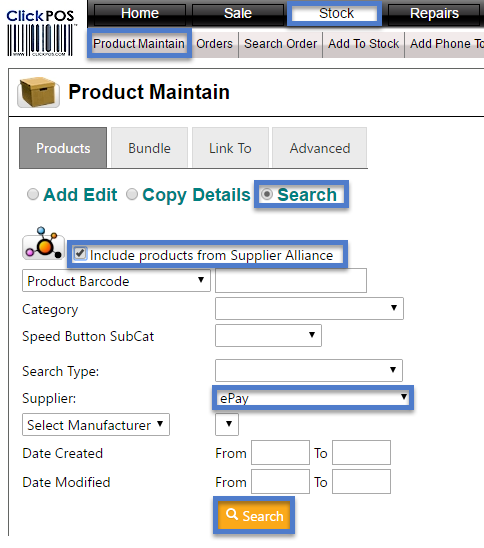Click the ClickPOS barcode logo
The width and height of the screenshot is (484, 548).
click(40, 33)
